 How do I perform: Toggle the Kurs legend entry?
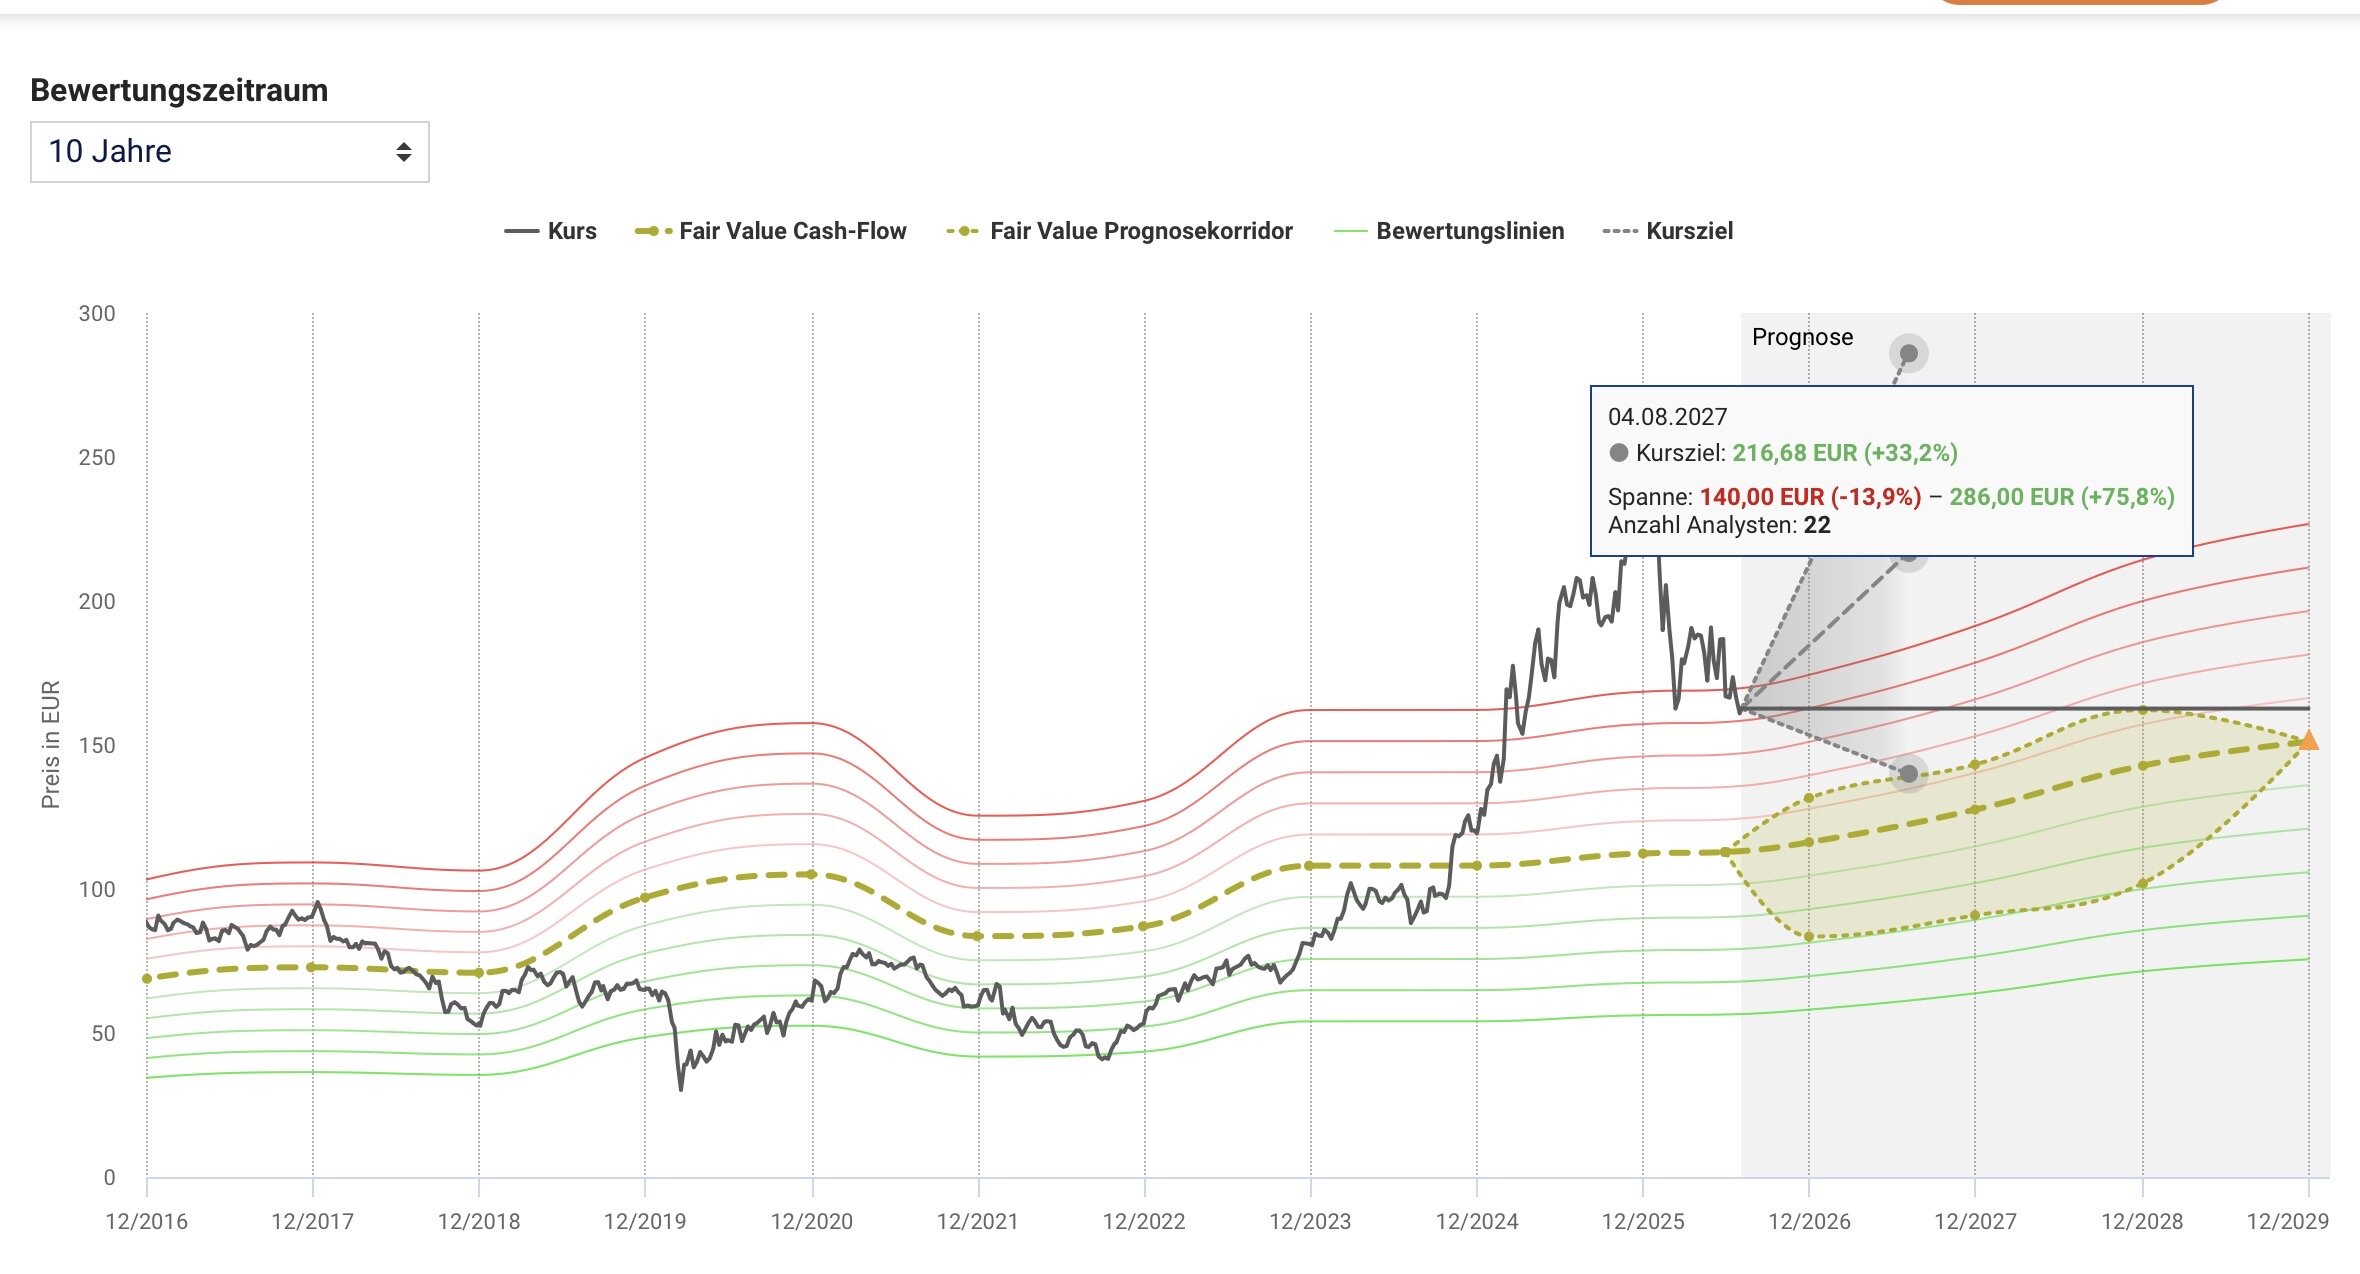tap(550, 231)
